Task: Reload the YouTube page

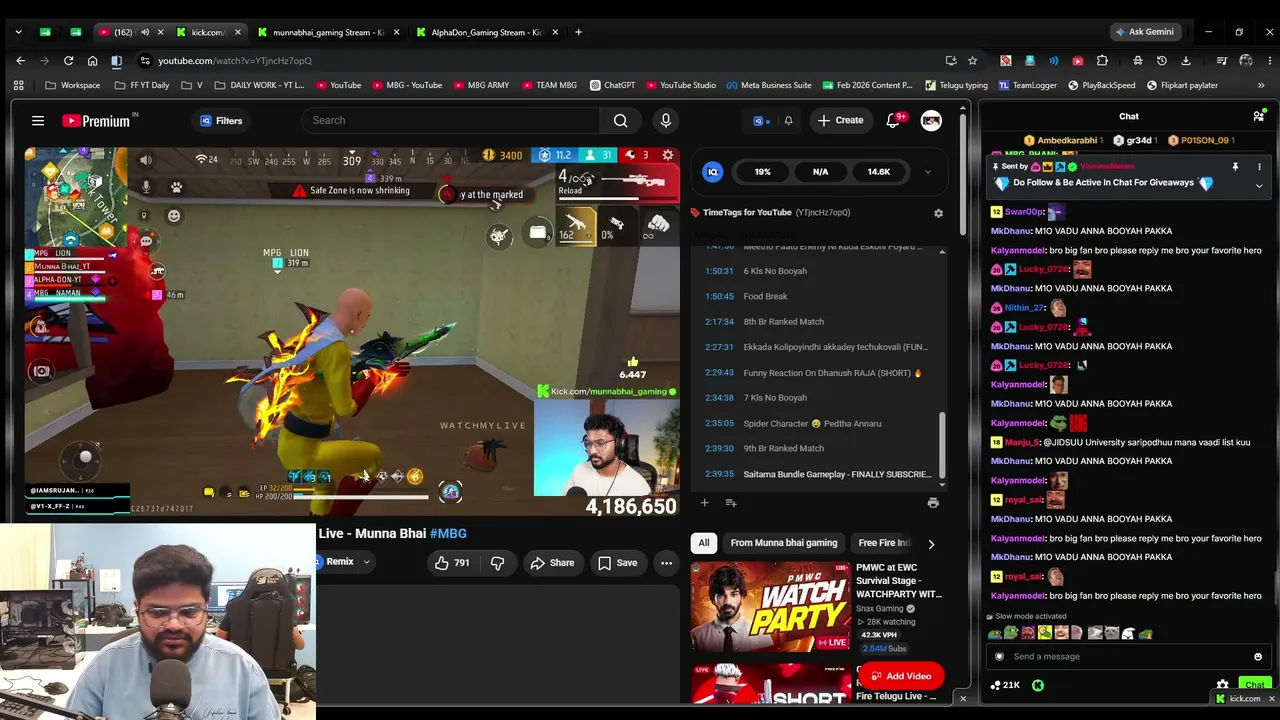Action: pyautogui.click(x=68, y=61)
